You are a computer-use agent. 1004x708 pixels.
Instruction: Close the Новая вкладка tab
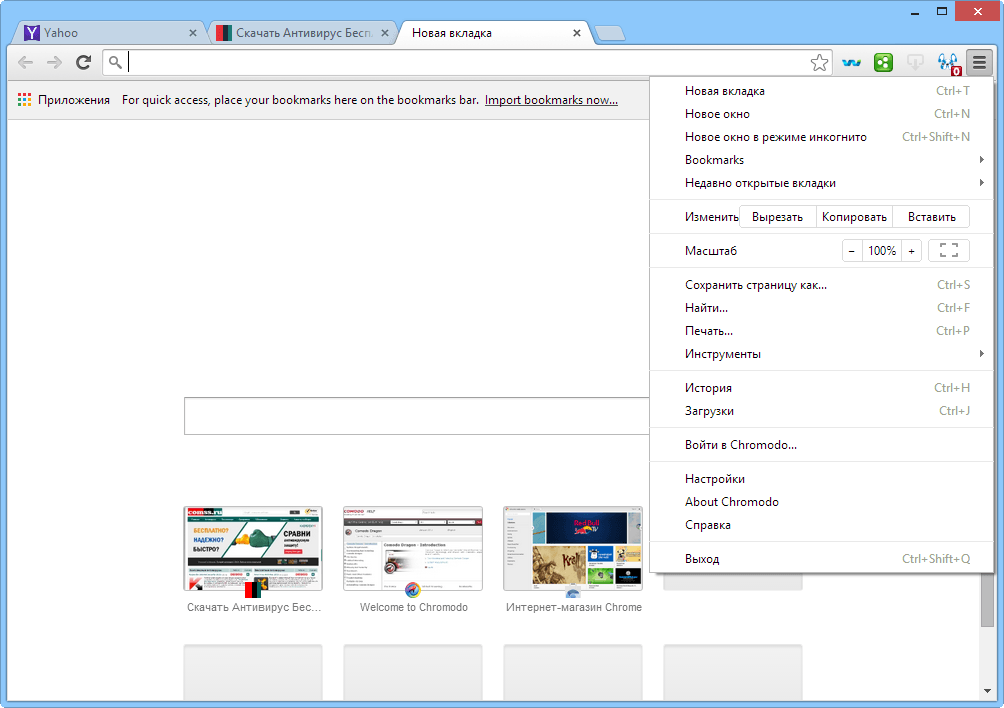(x=577, y=33)
